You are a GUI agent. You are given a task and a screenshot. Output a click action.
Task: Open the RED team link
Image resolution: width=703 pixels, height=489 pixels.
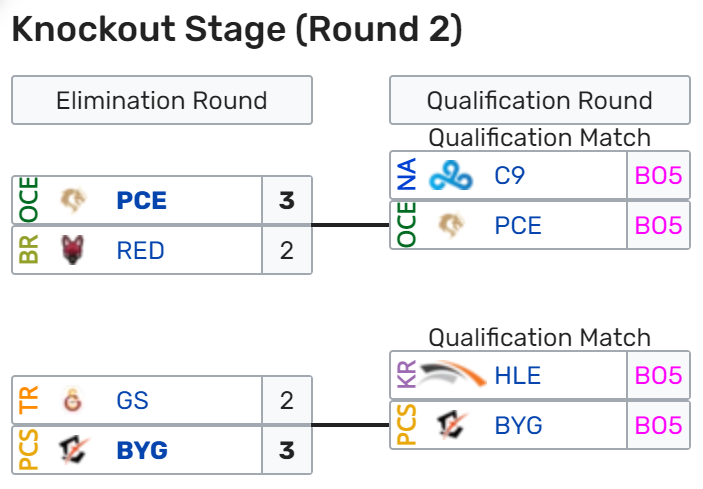(x=140, y=250)
